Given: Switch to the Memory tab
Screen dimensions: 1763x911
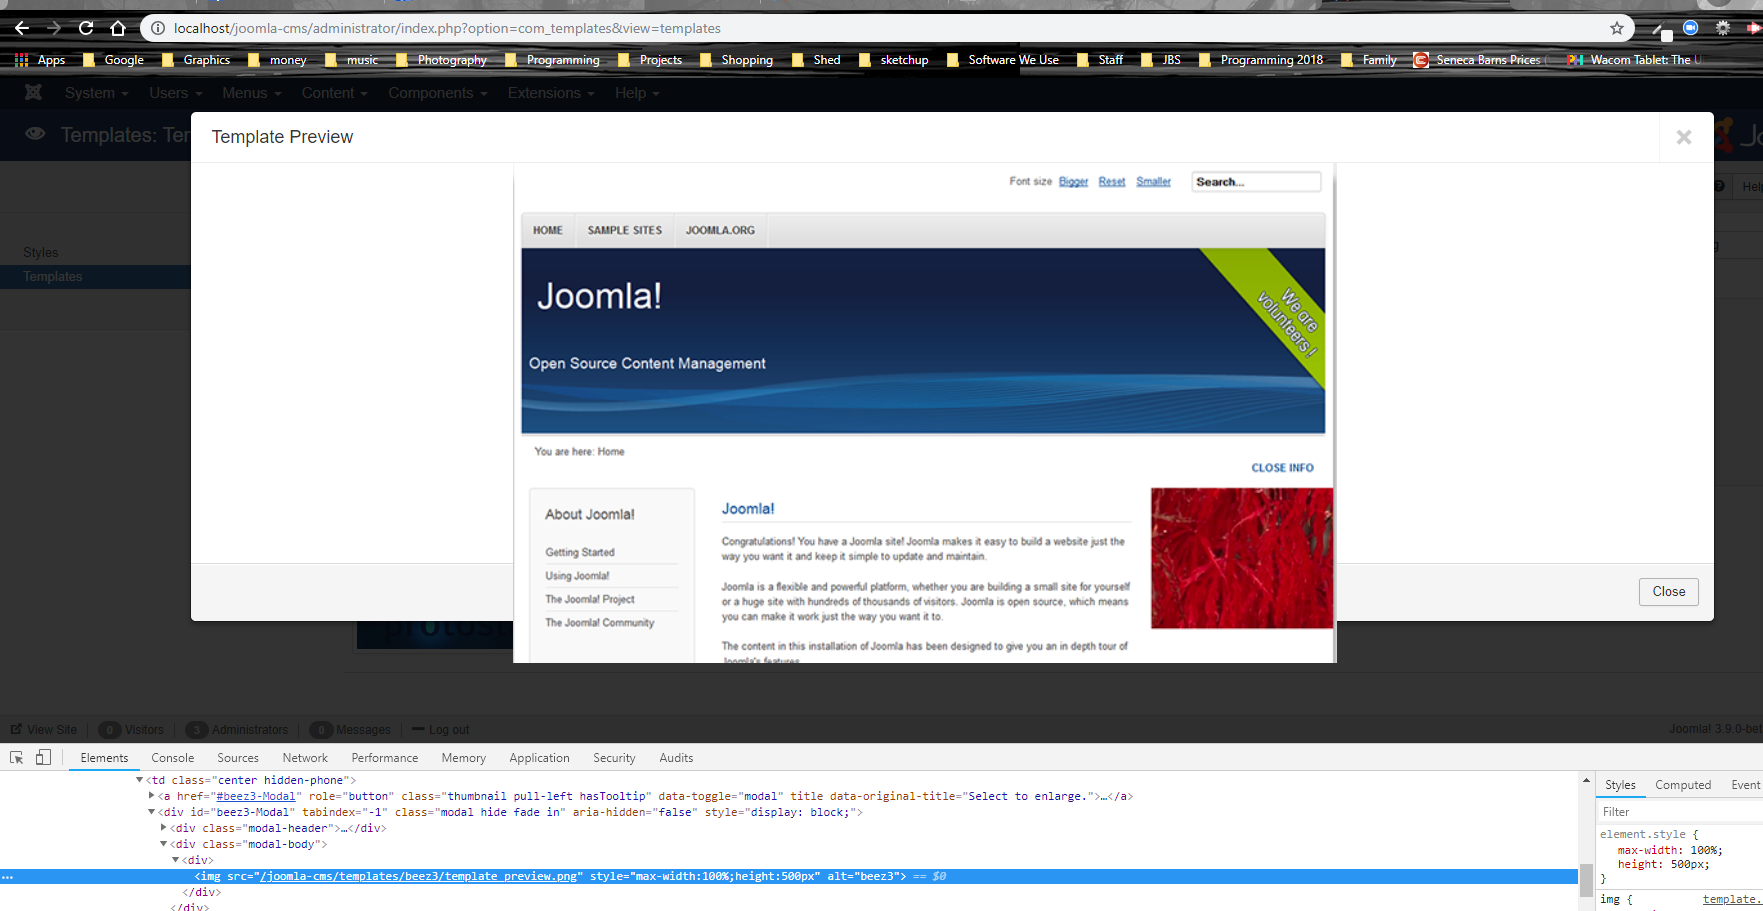Looking at the screenshot, I should tap(464, 758).
